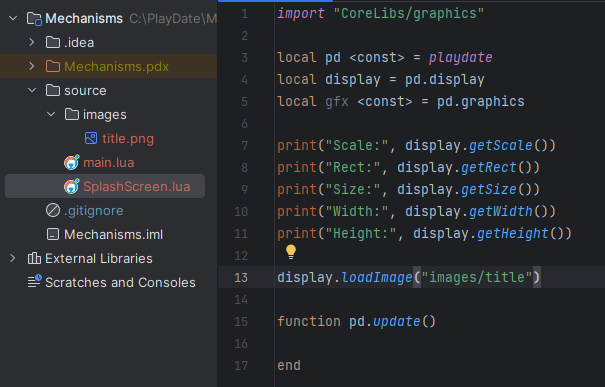Click the "CoreLibs/graphics" string

pos(409,14)
